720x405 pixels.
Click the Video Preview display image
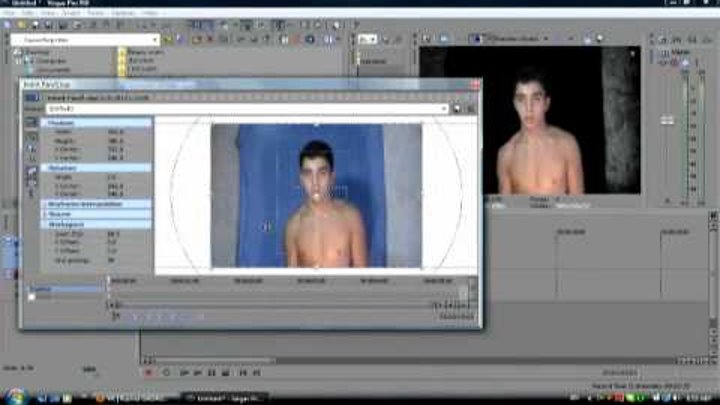tap(530, 120)
